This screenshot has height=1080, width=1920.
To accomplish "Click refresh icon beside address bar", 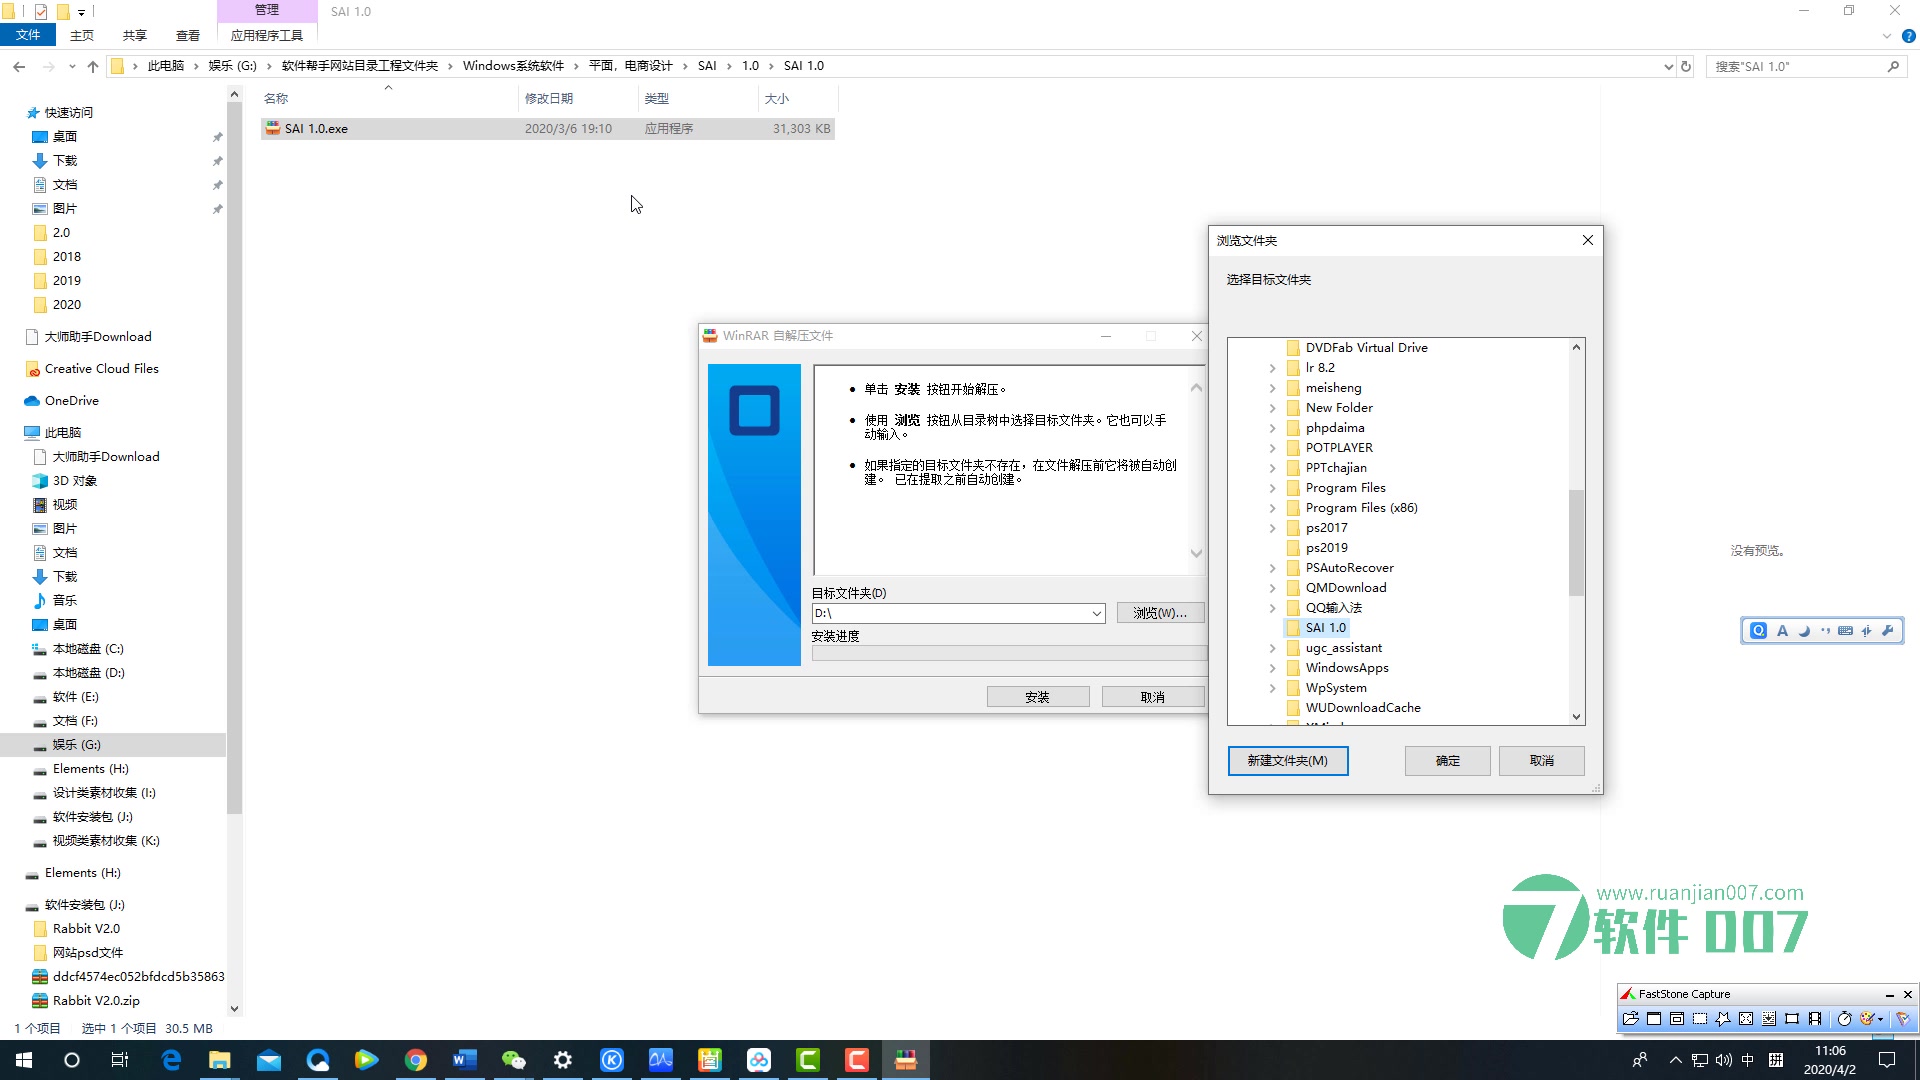I will pyautogui.click(x=1686, y=66).
